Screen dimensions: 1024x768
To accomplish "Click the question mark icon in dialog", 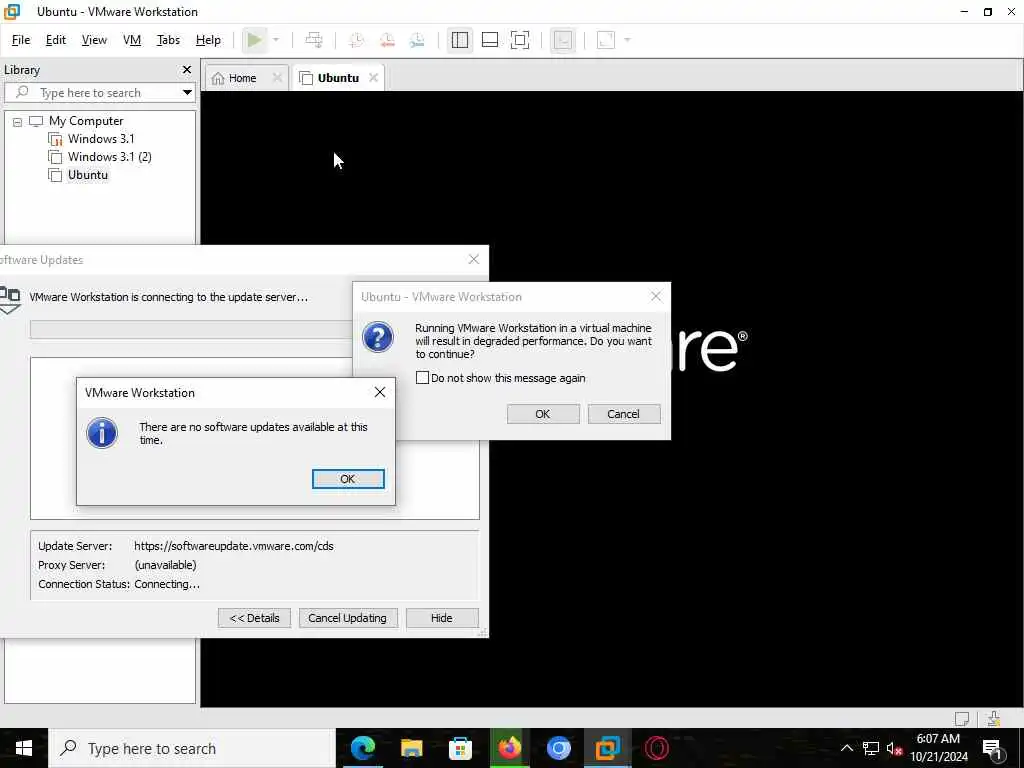I will click(378, 337).
